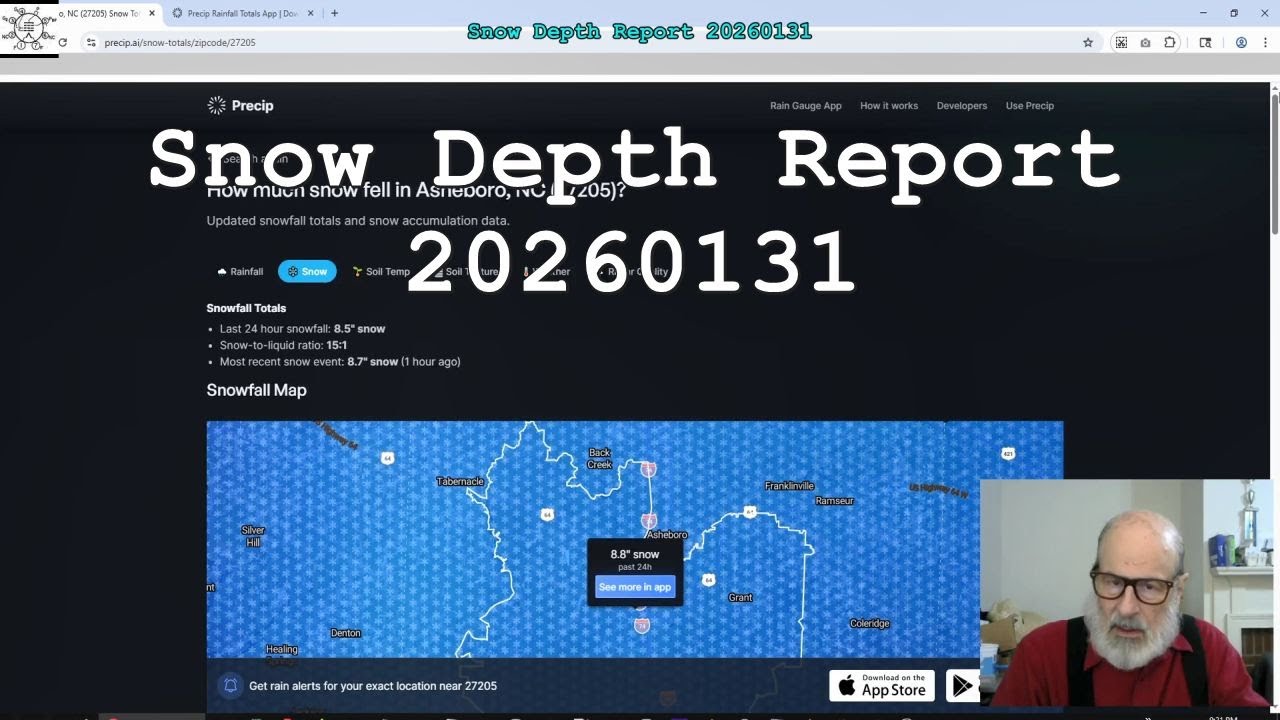
Task: Open the Developers nav link
Action: click(x=962, y=105)
